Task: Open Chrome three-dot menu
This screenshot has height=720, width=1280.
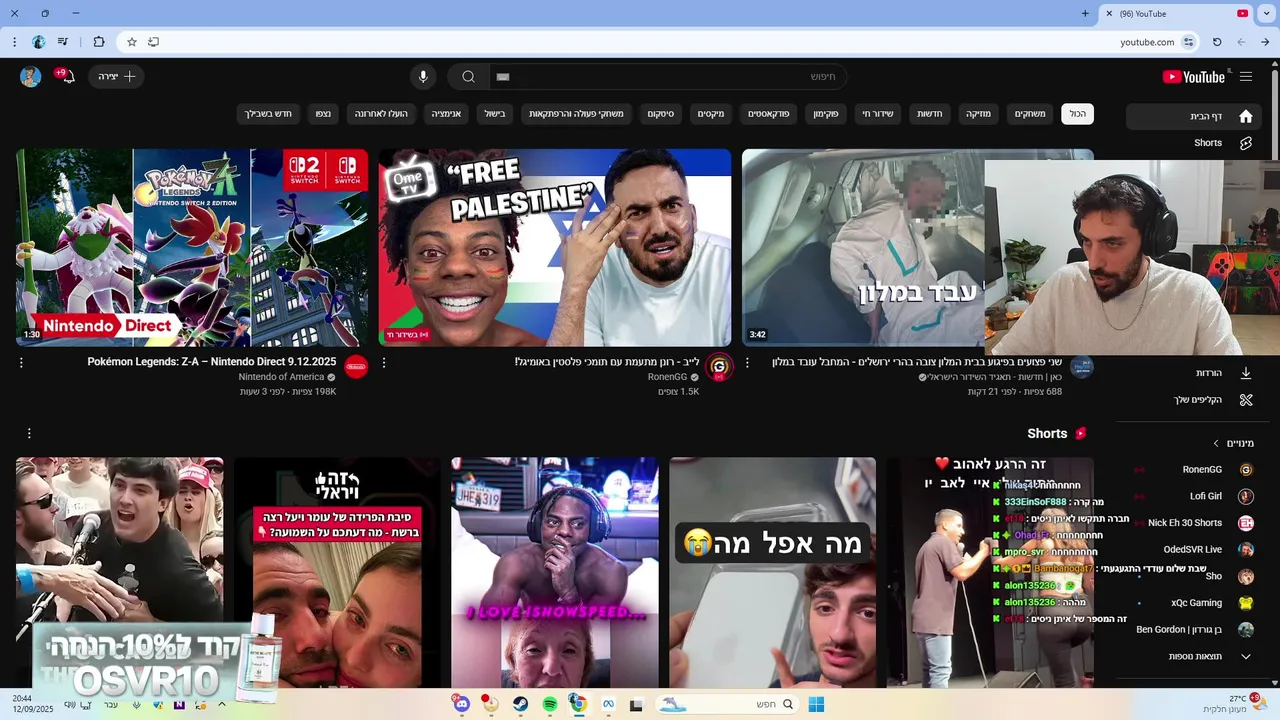Action: point(14,42)
